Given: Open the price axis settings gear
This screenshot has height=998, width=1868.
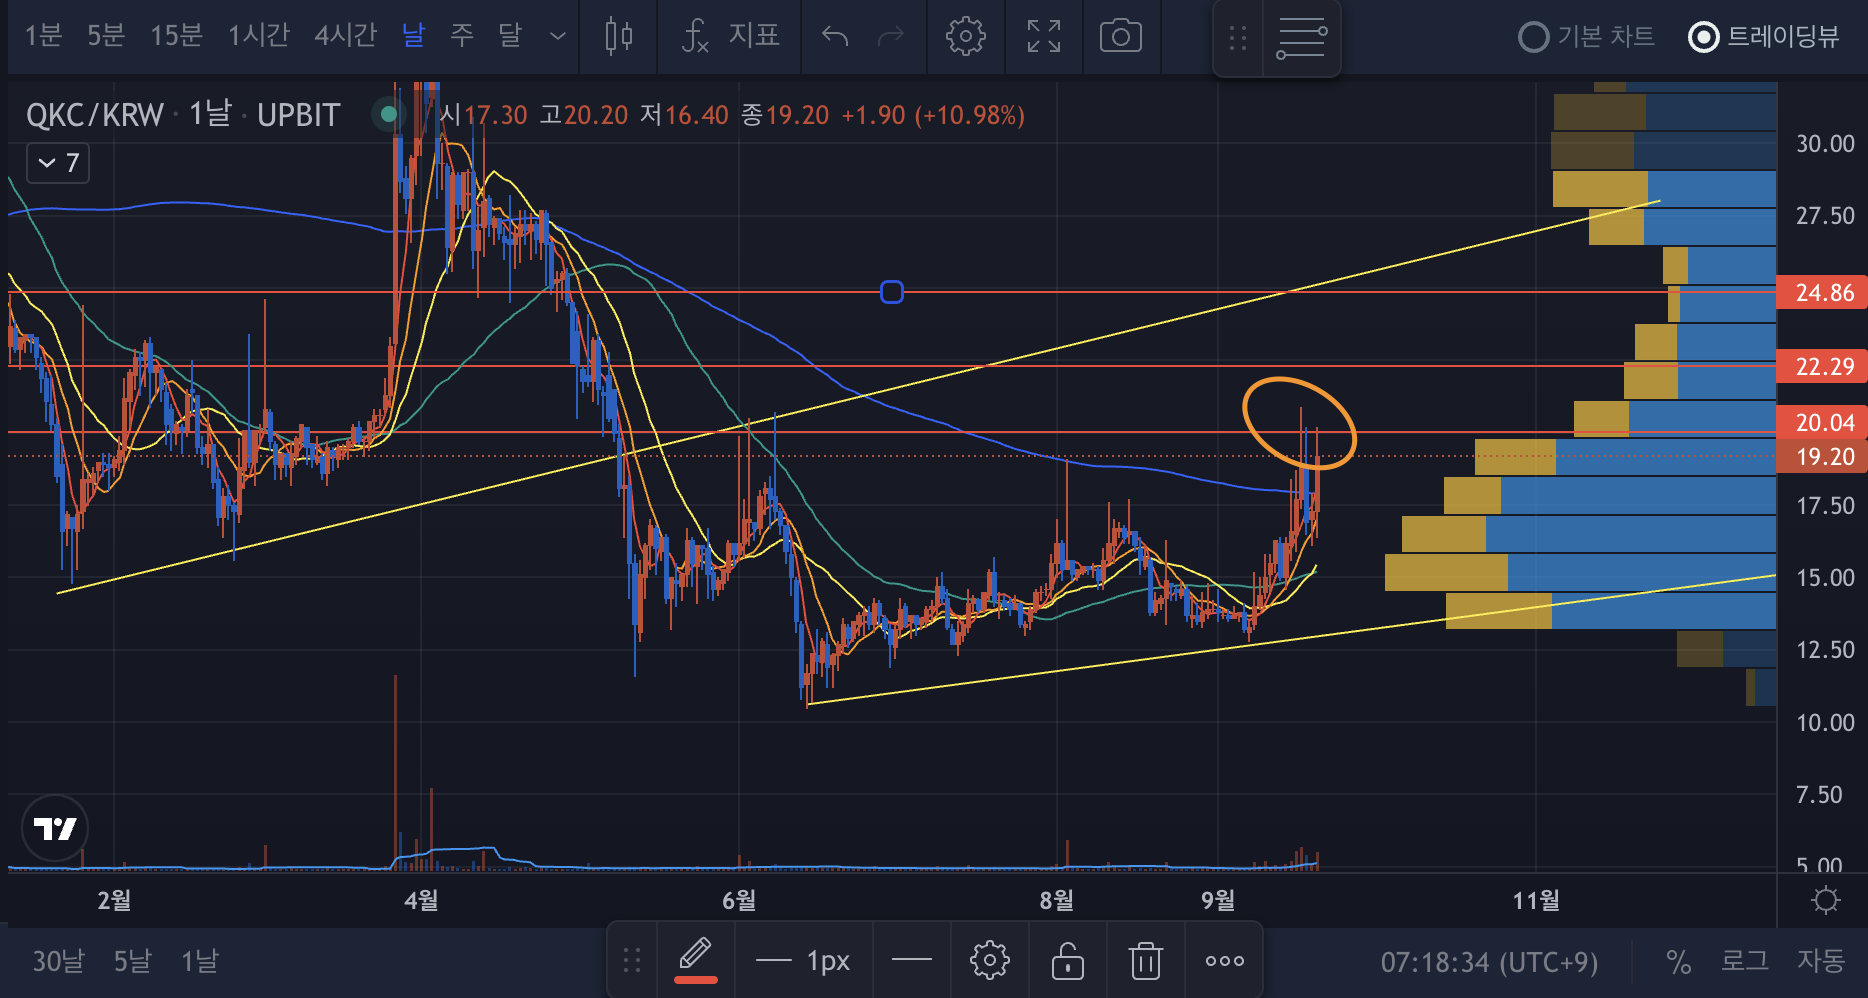Looking at the screenshot, I should point(1826,901).
